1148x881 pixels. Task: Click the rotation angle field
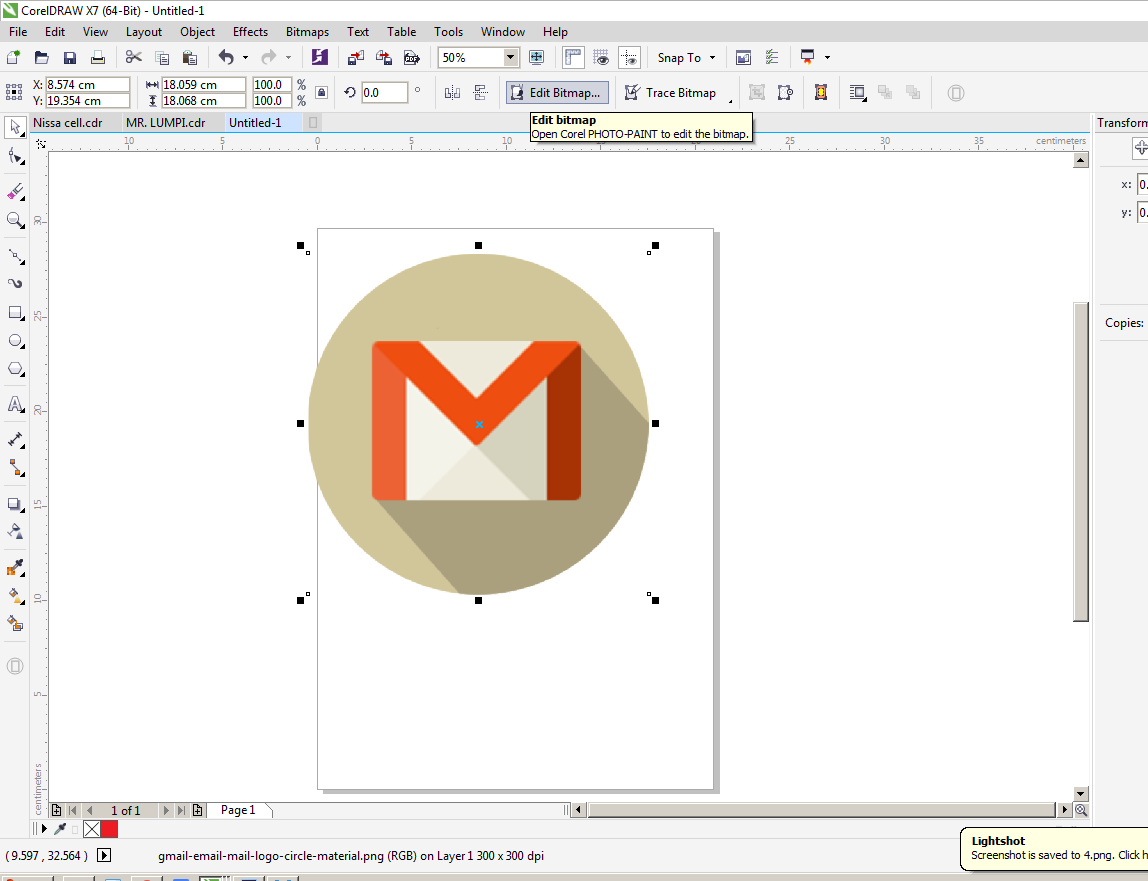384,92
